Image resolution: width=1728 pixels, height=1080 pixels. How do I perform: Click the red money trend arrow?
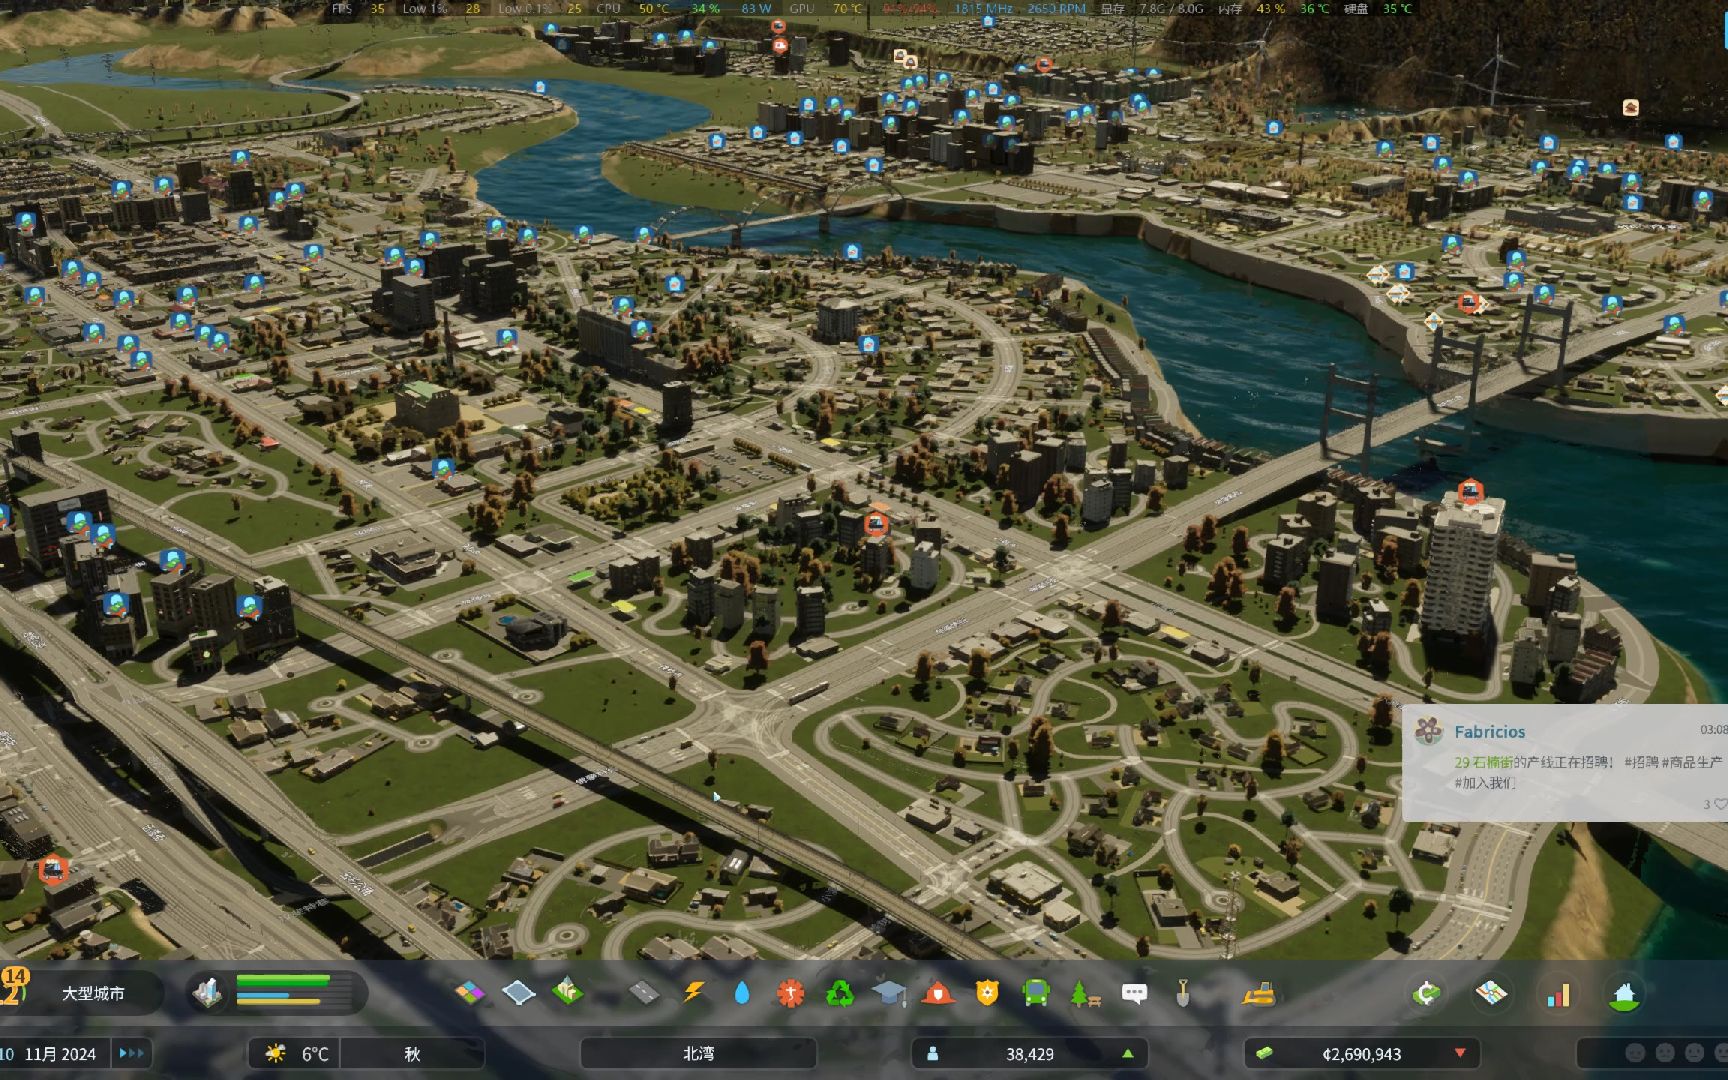point(1460,1054)
